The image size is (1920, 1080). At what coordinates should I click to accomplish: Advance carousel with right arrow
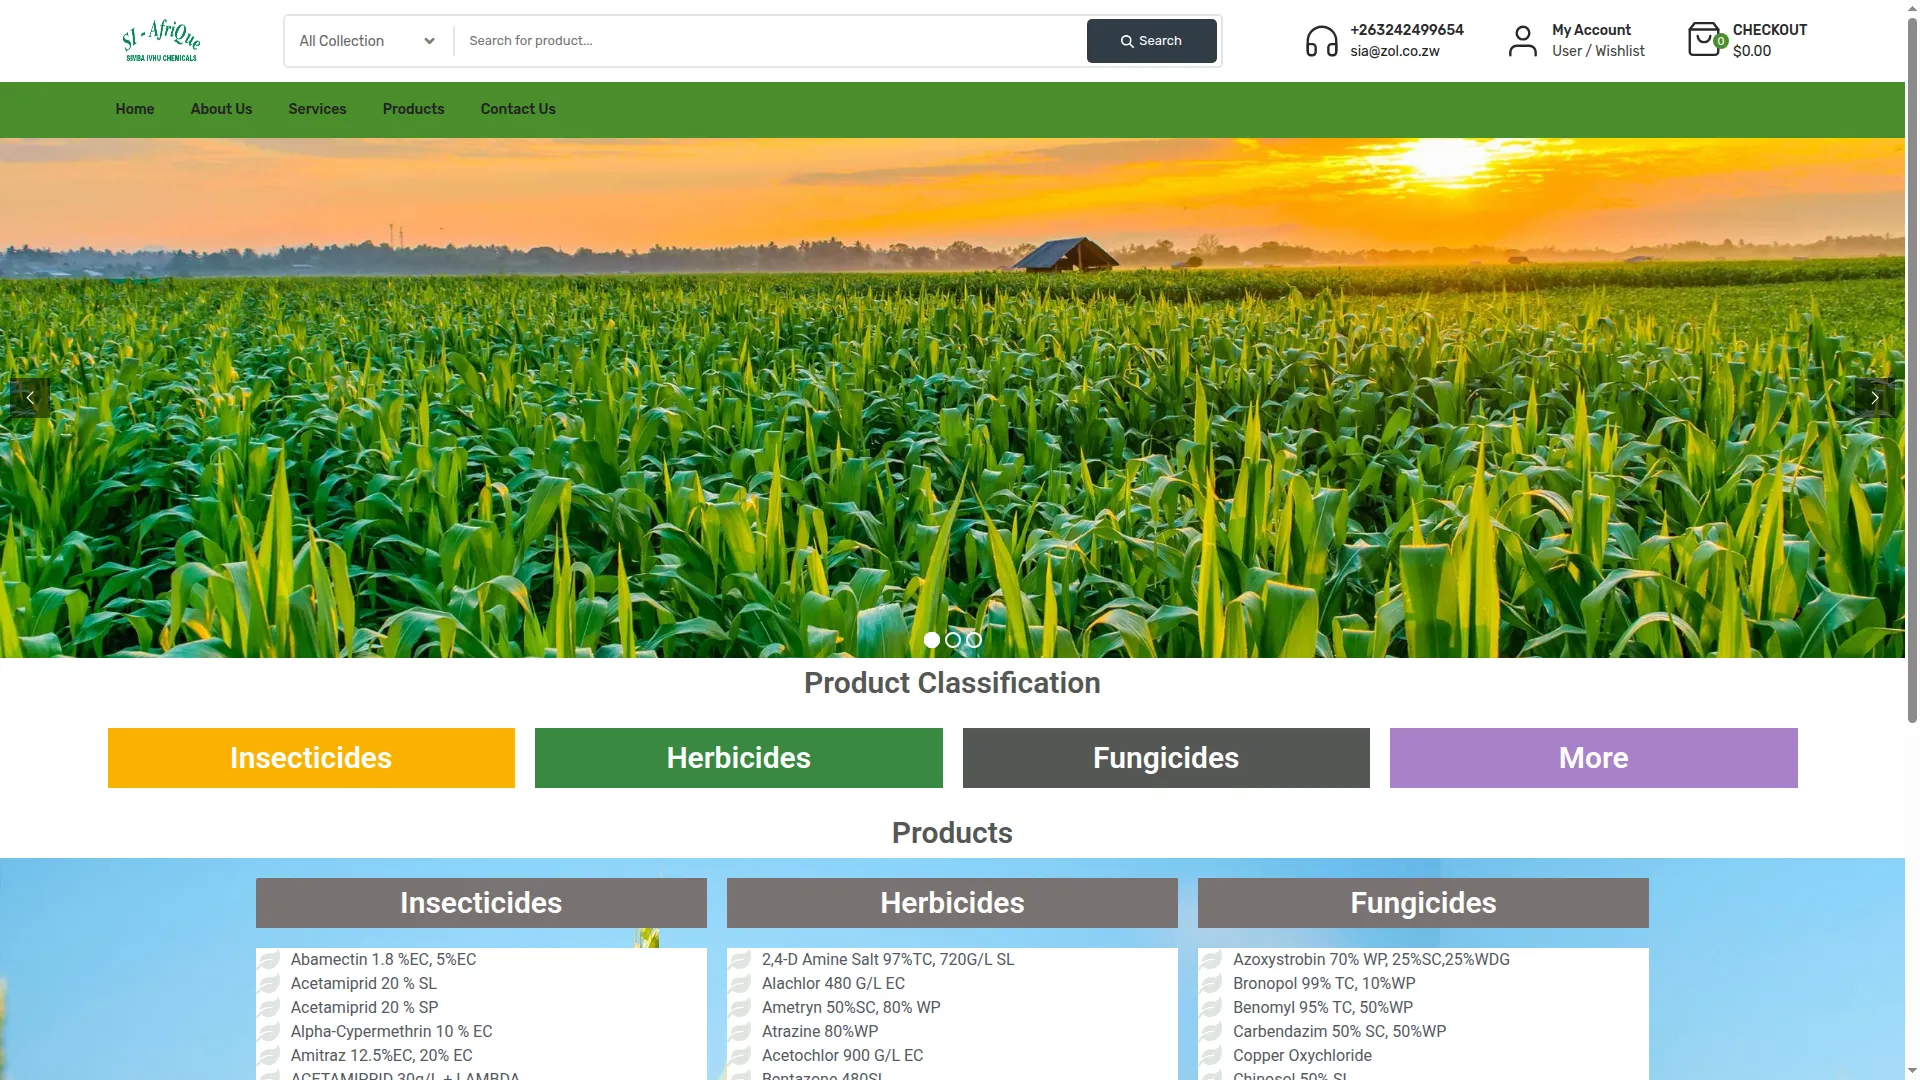click(1875, 398)
